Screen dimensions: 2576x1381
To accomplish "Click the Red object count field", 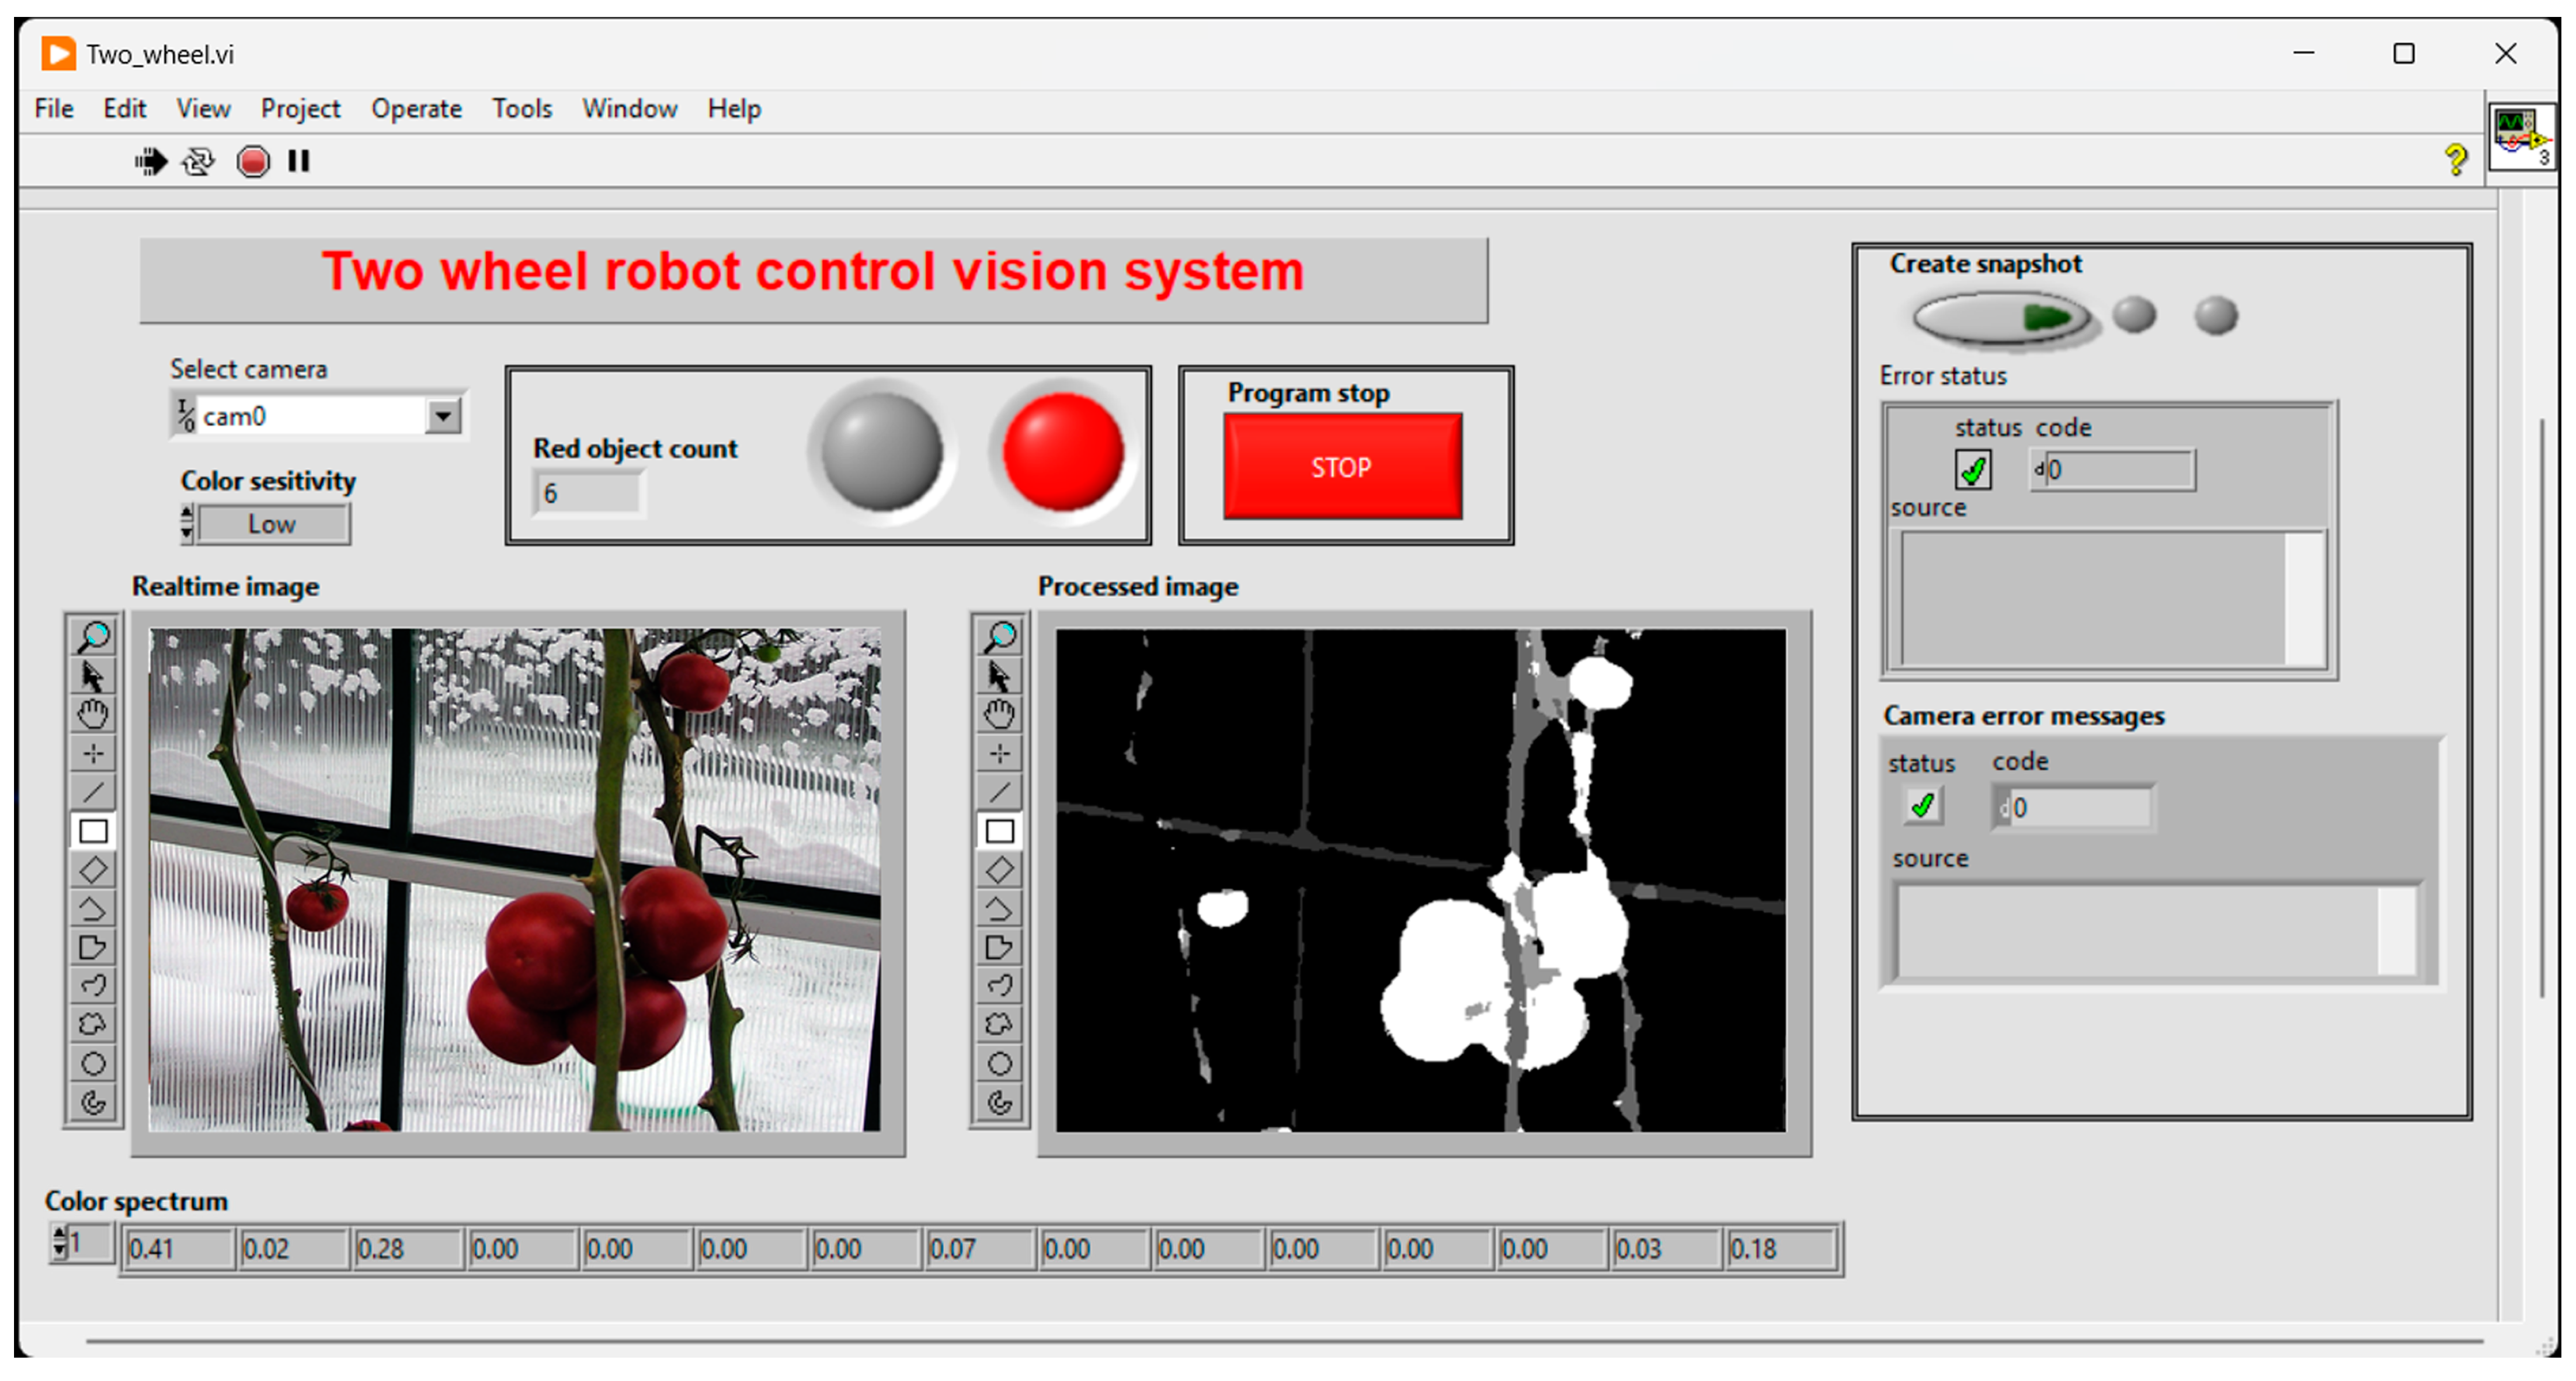I will coord(588,493).
